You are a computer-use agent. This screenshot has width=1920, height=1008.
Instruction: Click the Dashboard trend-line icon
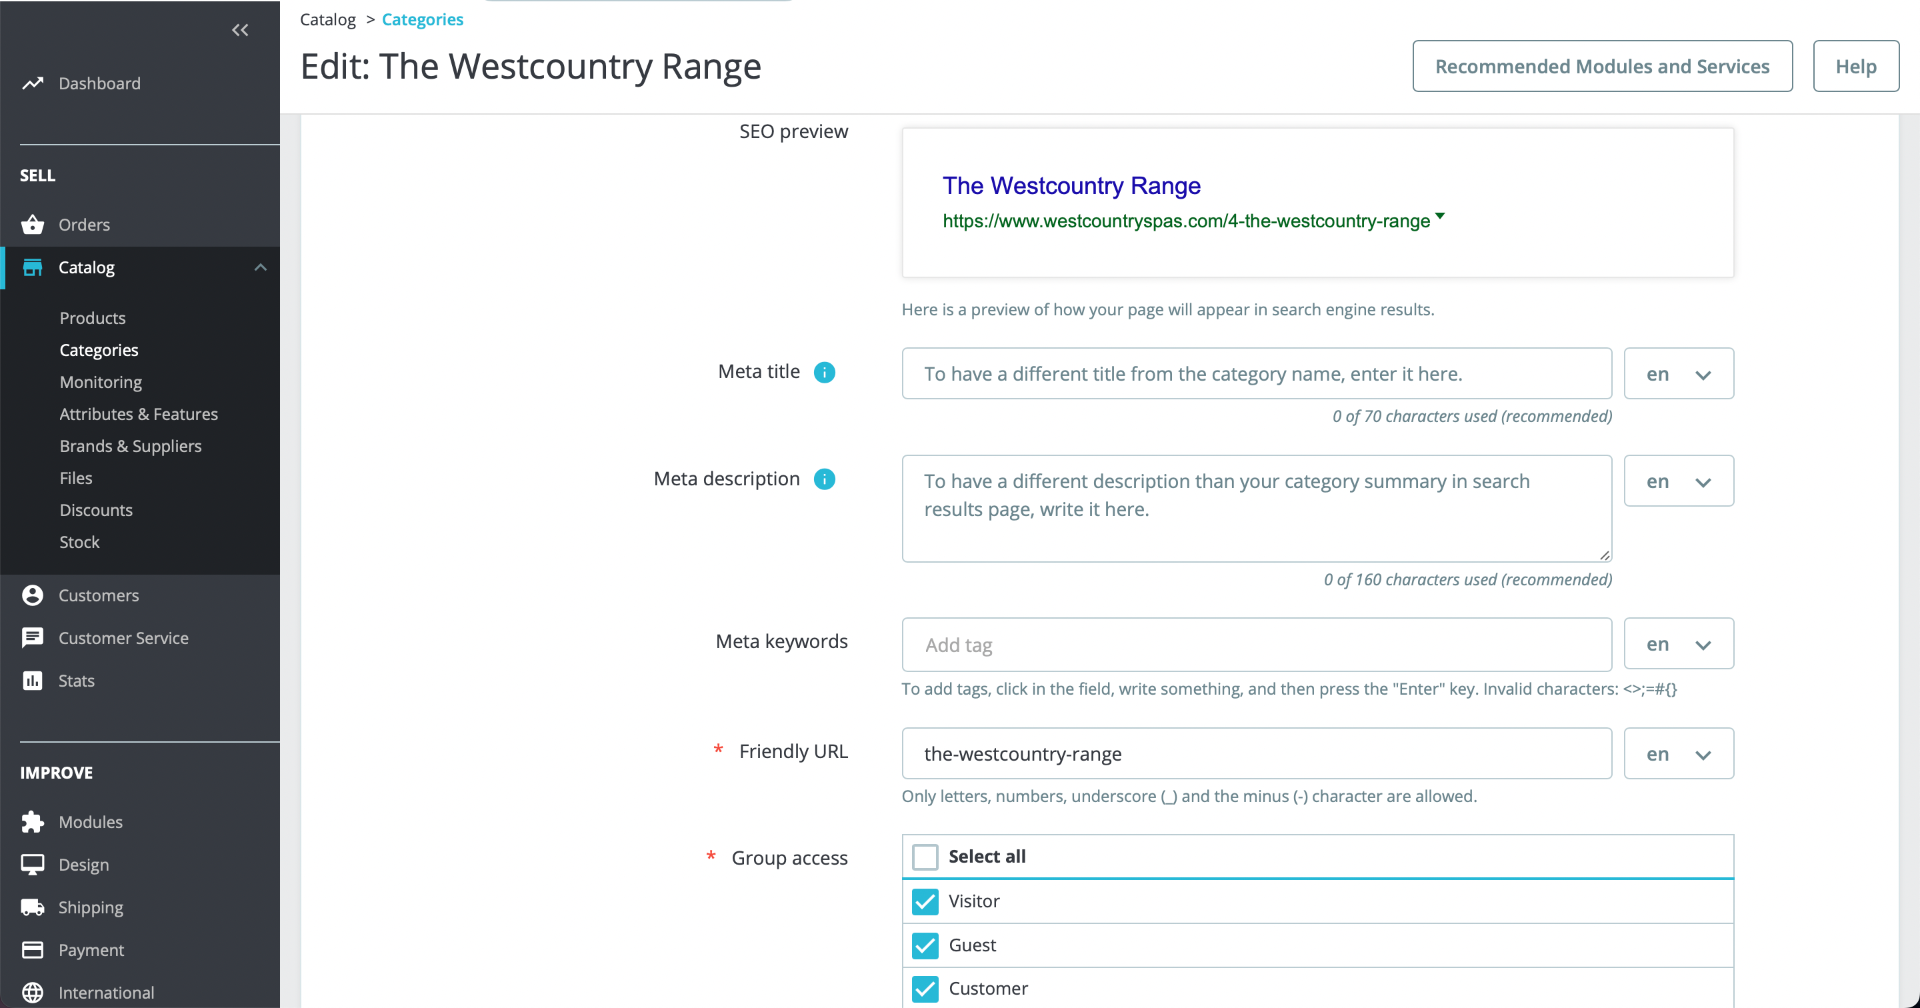pos(33,83)
